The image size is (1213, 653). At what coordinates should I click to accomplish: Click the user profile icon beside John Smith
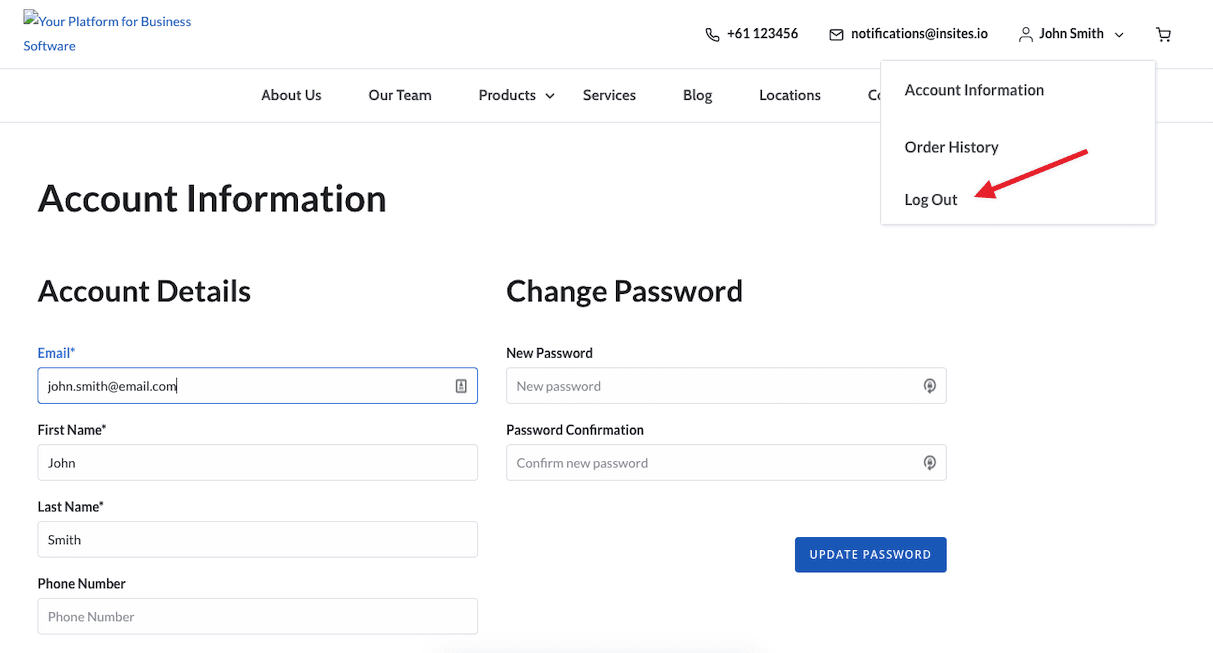(x=1025, y=34)
